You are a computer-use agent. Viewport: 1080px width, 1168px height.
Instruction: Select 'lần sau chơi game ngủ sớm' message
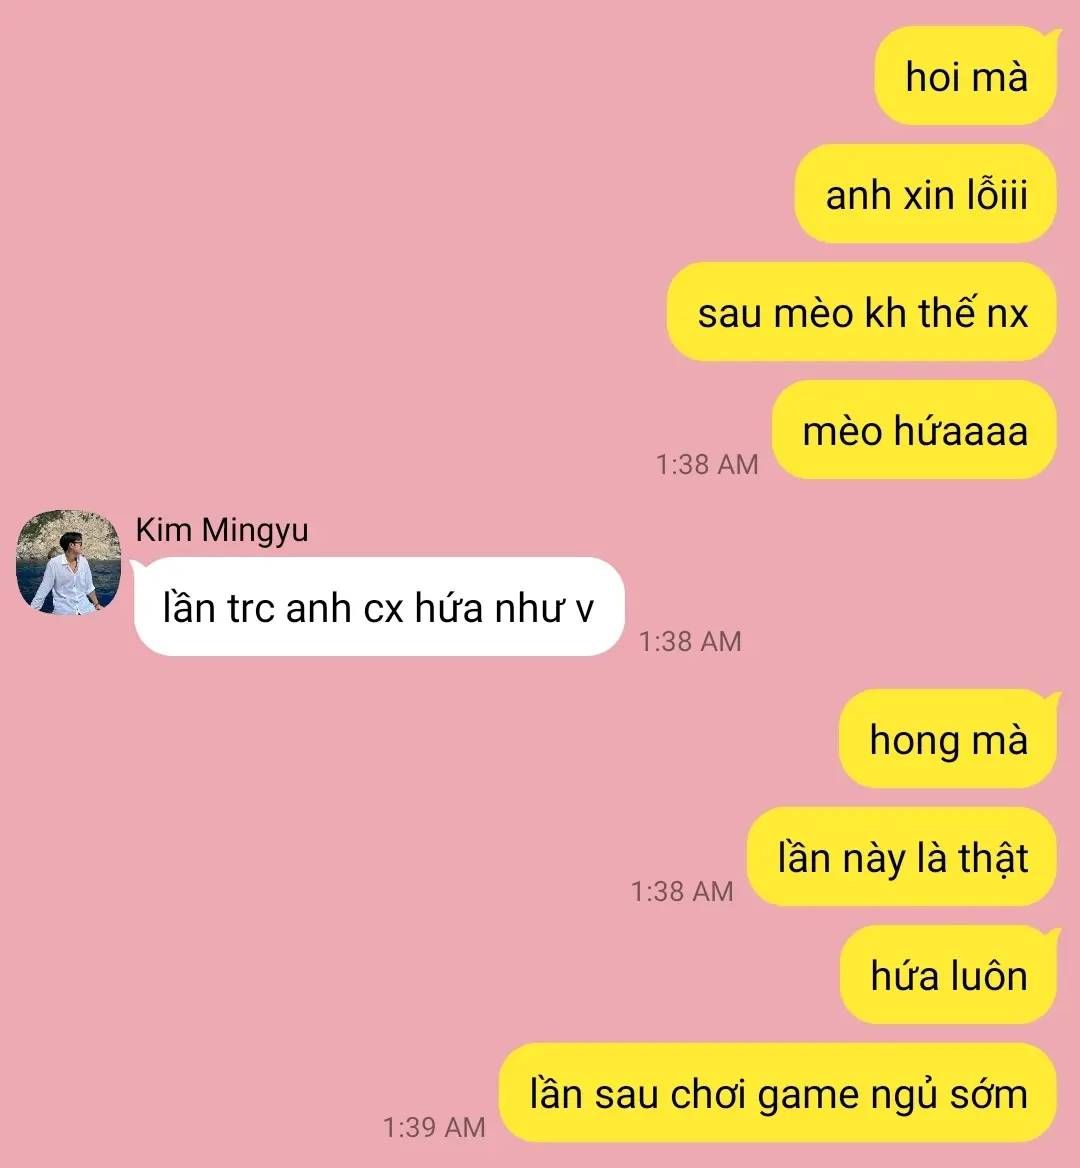pyautogui.click(x=778, y=1093)
